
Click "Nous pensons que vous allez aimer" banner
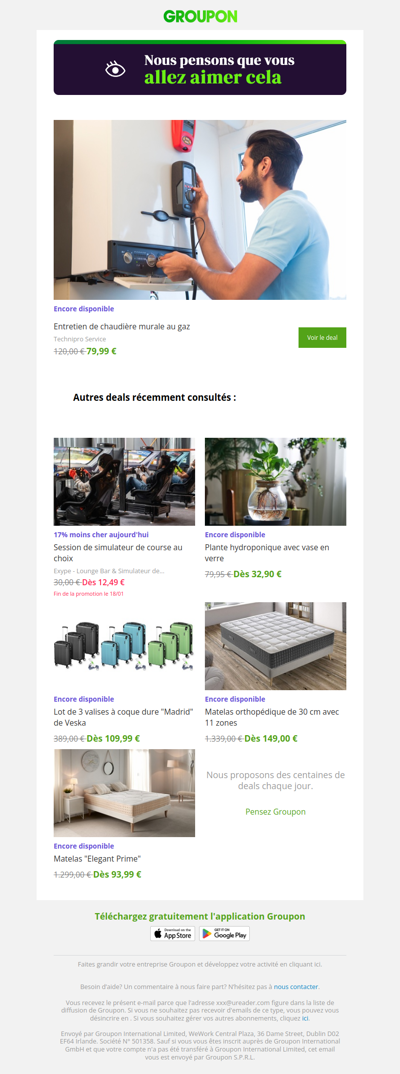coord(200,67)
